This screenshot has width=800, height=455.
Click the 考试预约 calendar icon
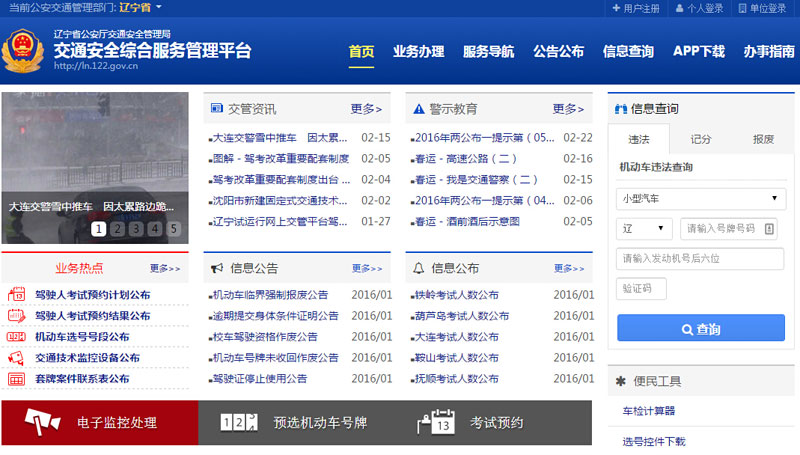pos(436,422)
